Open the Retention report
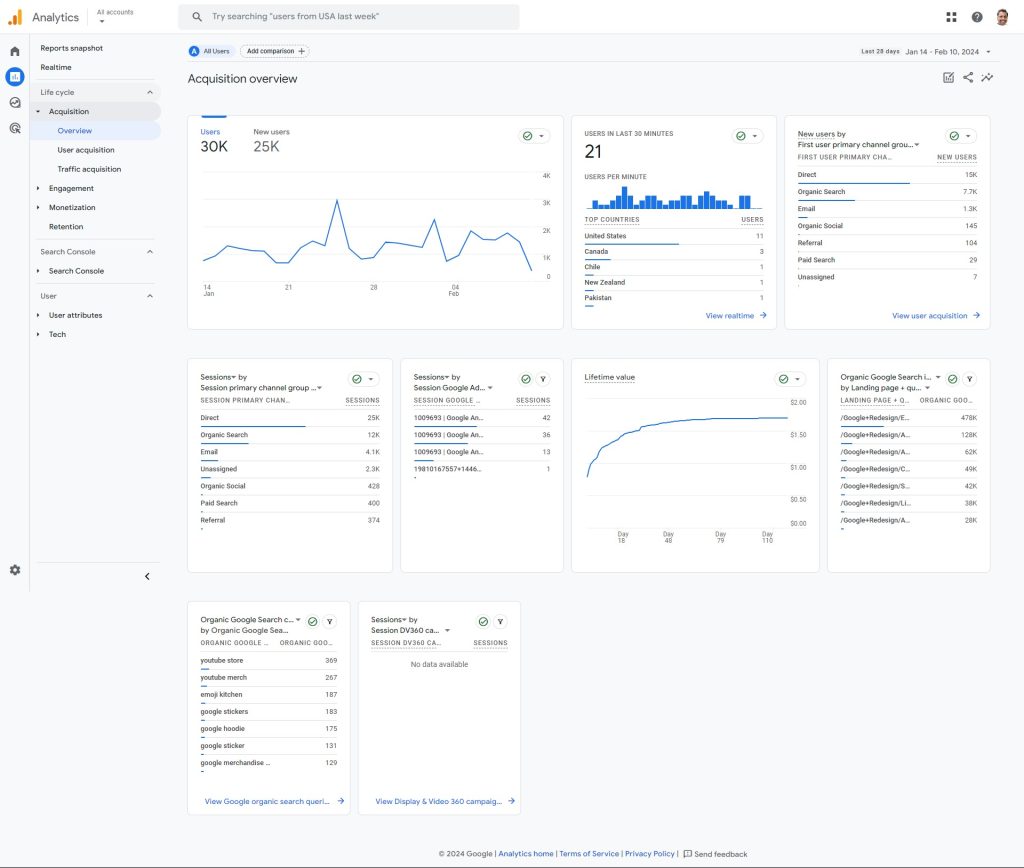The height and width of the screenshot is (868, 1024). click(x=66, y=227)
